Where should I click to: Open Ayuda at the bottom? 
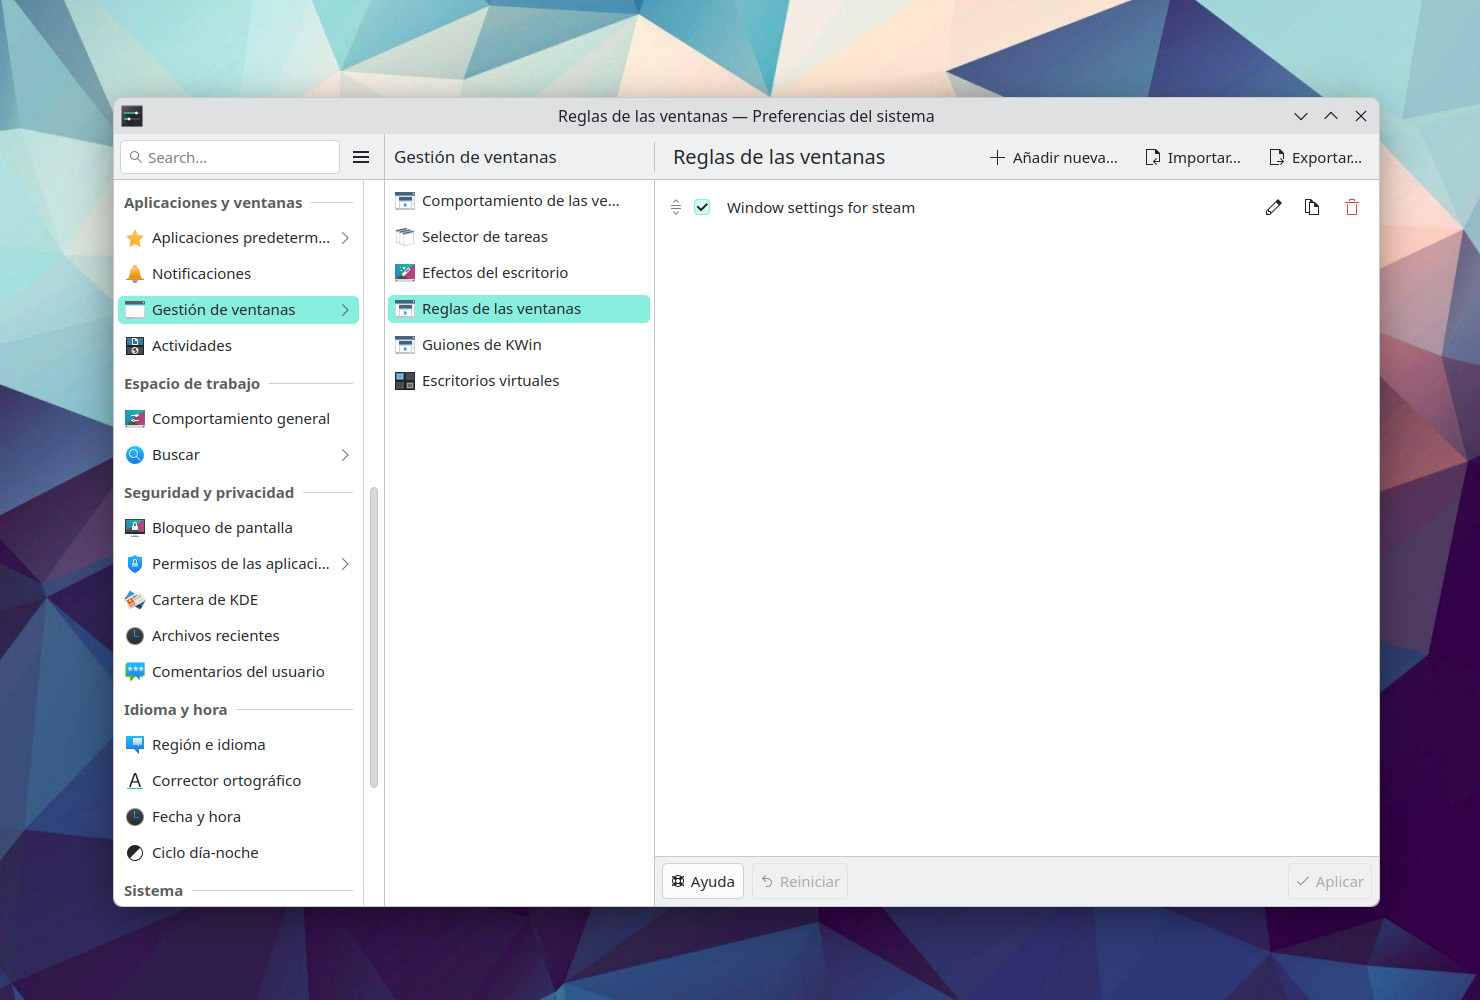click(703, 881)
